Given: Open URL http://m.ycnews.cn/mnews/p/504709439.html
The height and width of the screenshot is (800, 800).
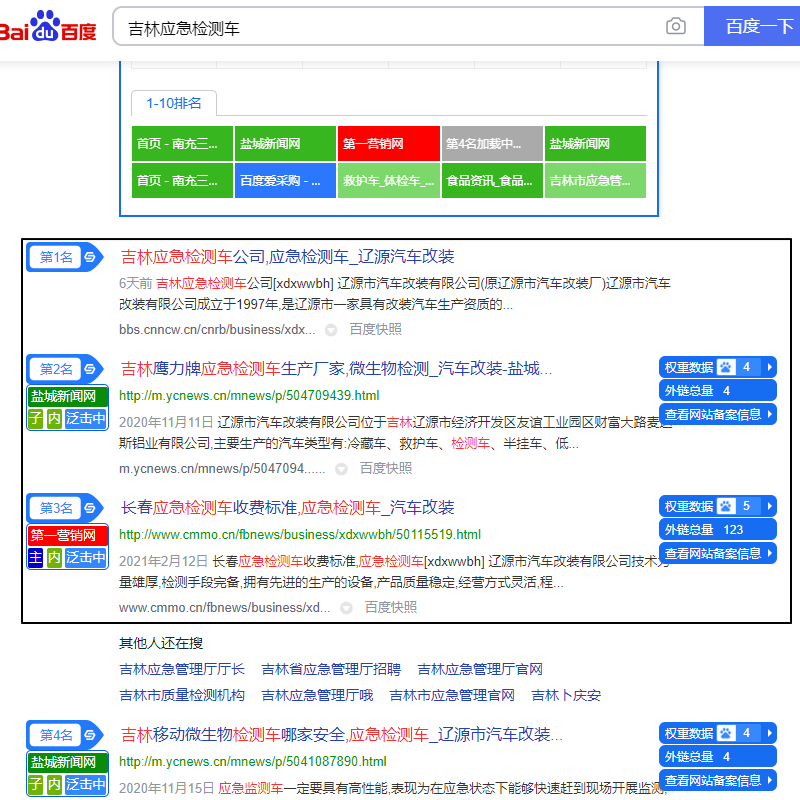Looking at the screenshot, I should (x=249, y=395).
